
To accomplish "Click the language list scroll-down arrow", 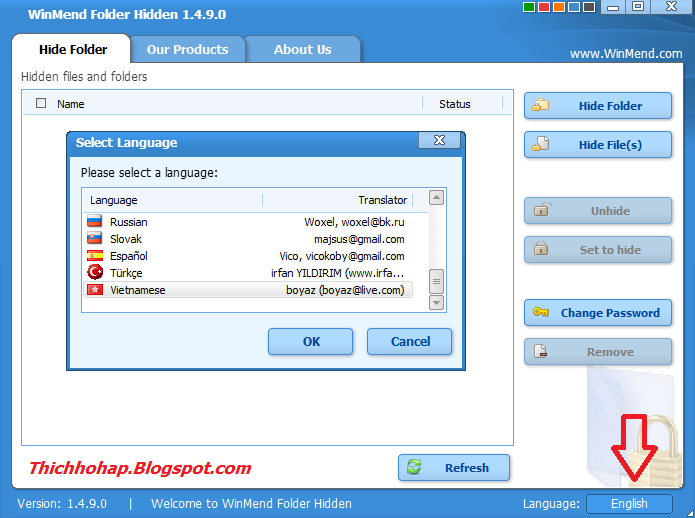I will [437, 303].
